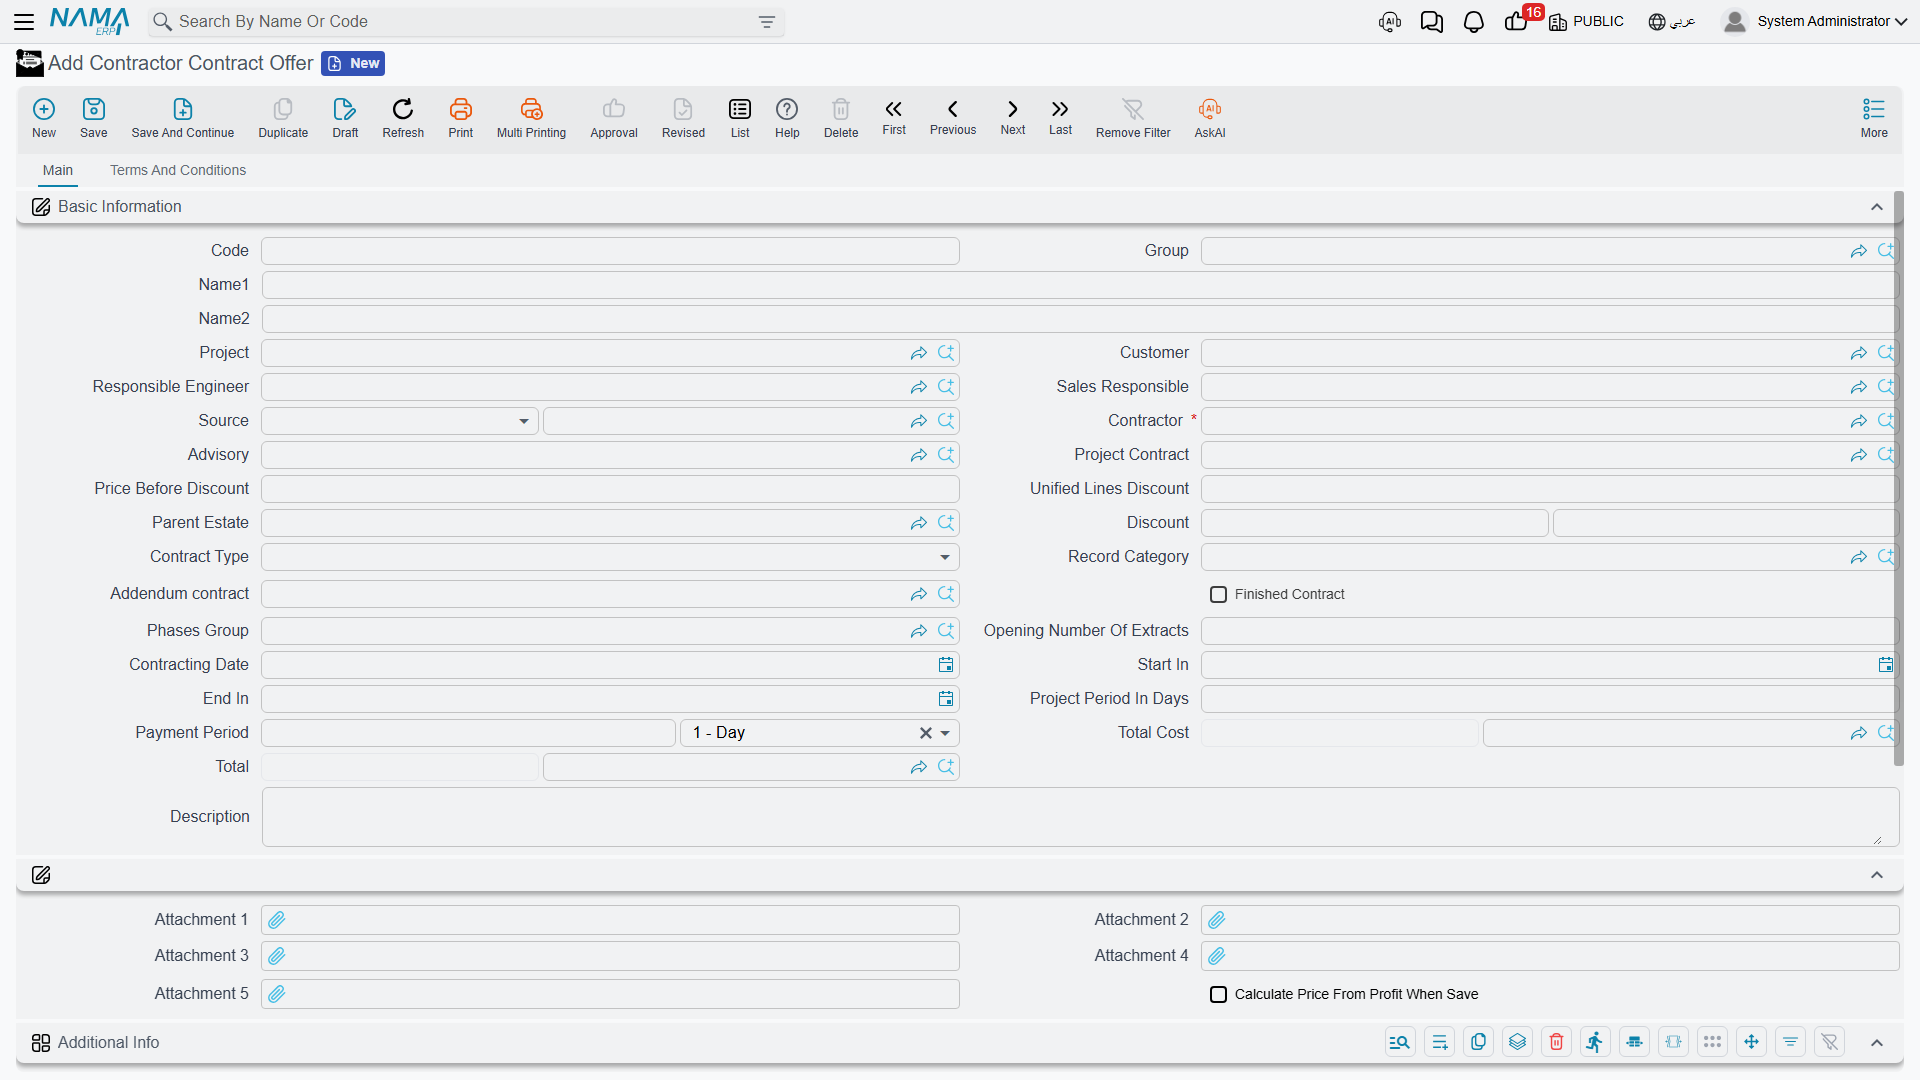Go to Last record
This screenshot has height=1080, width=1920.
pos(1060,117)
